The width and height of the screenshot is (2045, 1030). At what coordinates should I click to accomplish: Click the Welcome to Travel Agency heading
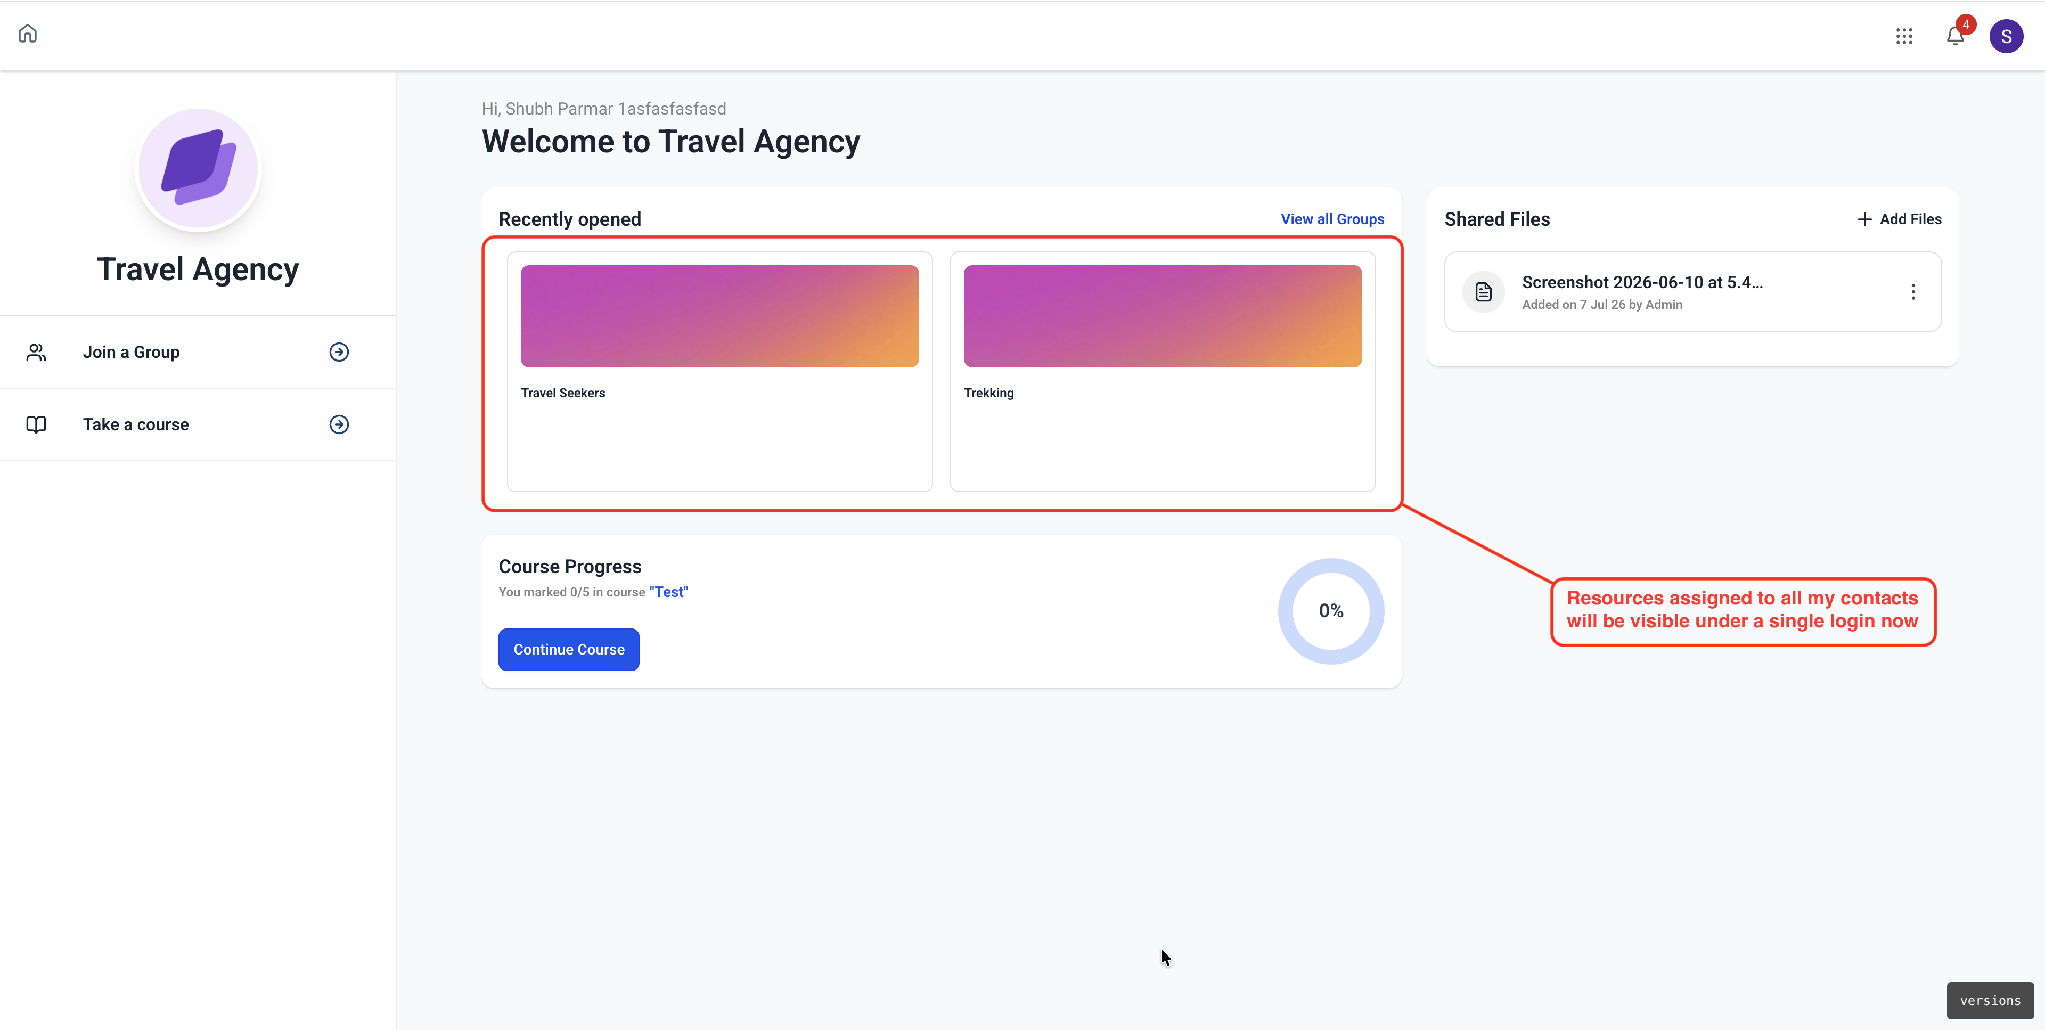pos(671,142)
